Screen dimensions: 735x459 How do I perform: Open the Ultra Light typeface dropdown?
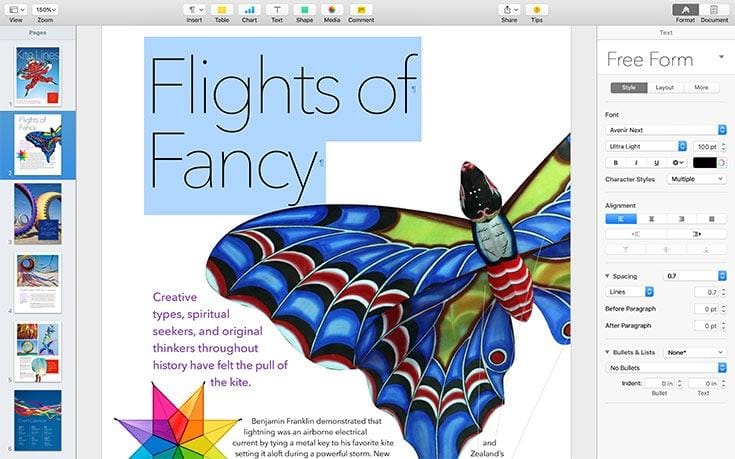coord(646,146)
